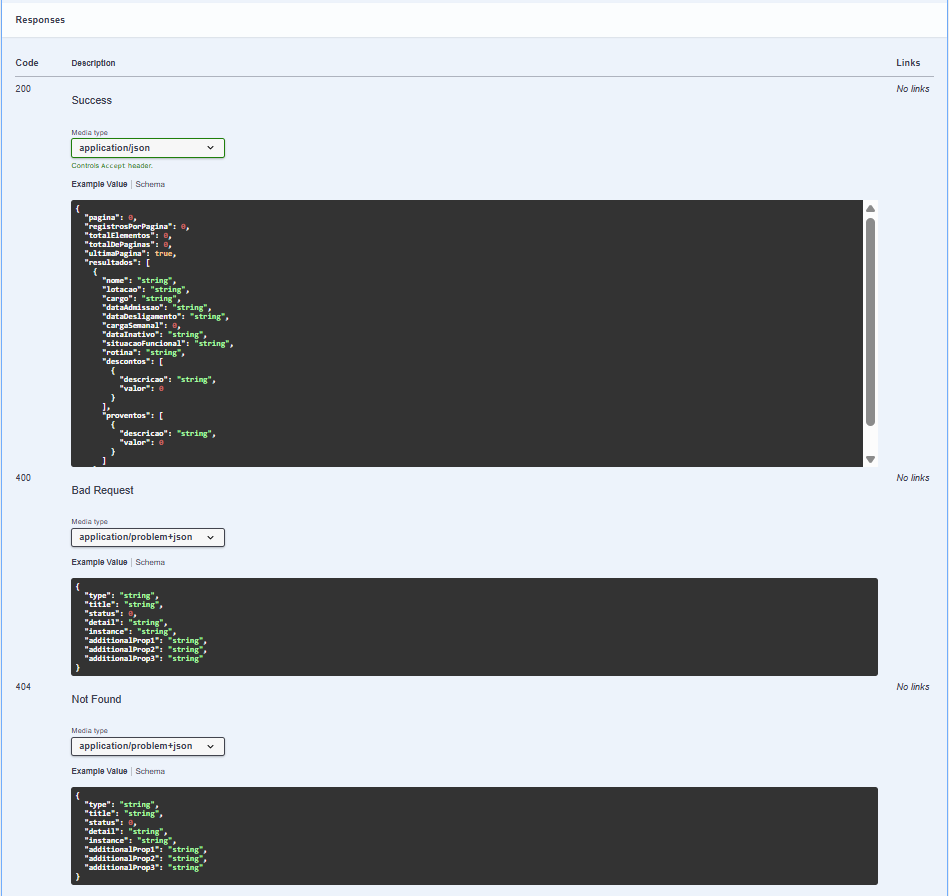The height and width of the screenshot is (896, 949).
Task: Click the "ultimaPagina": true line
Action: [x=130, y=254]
